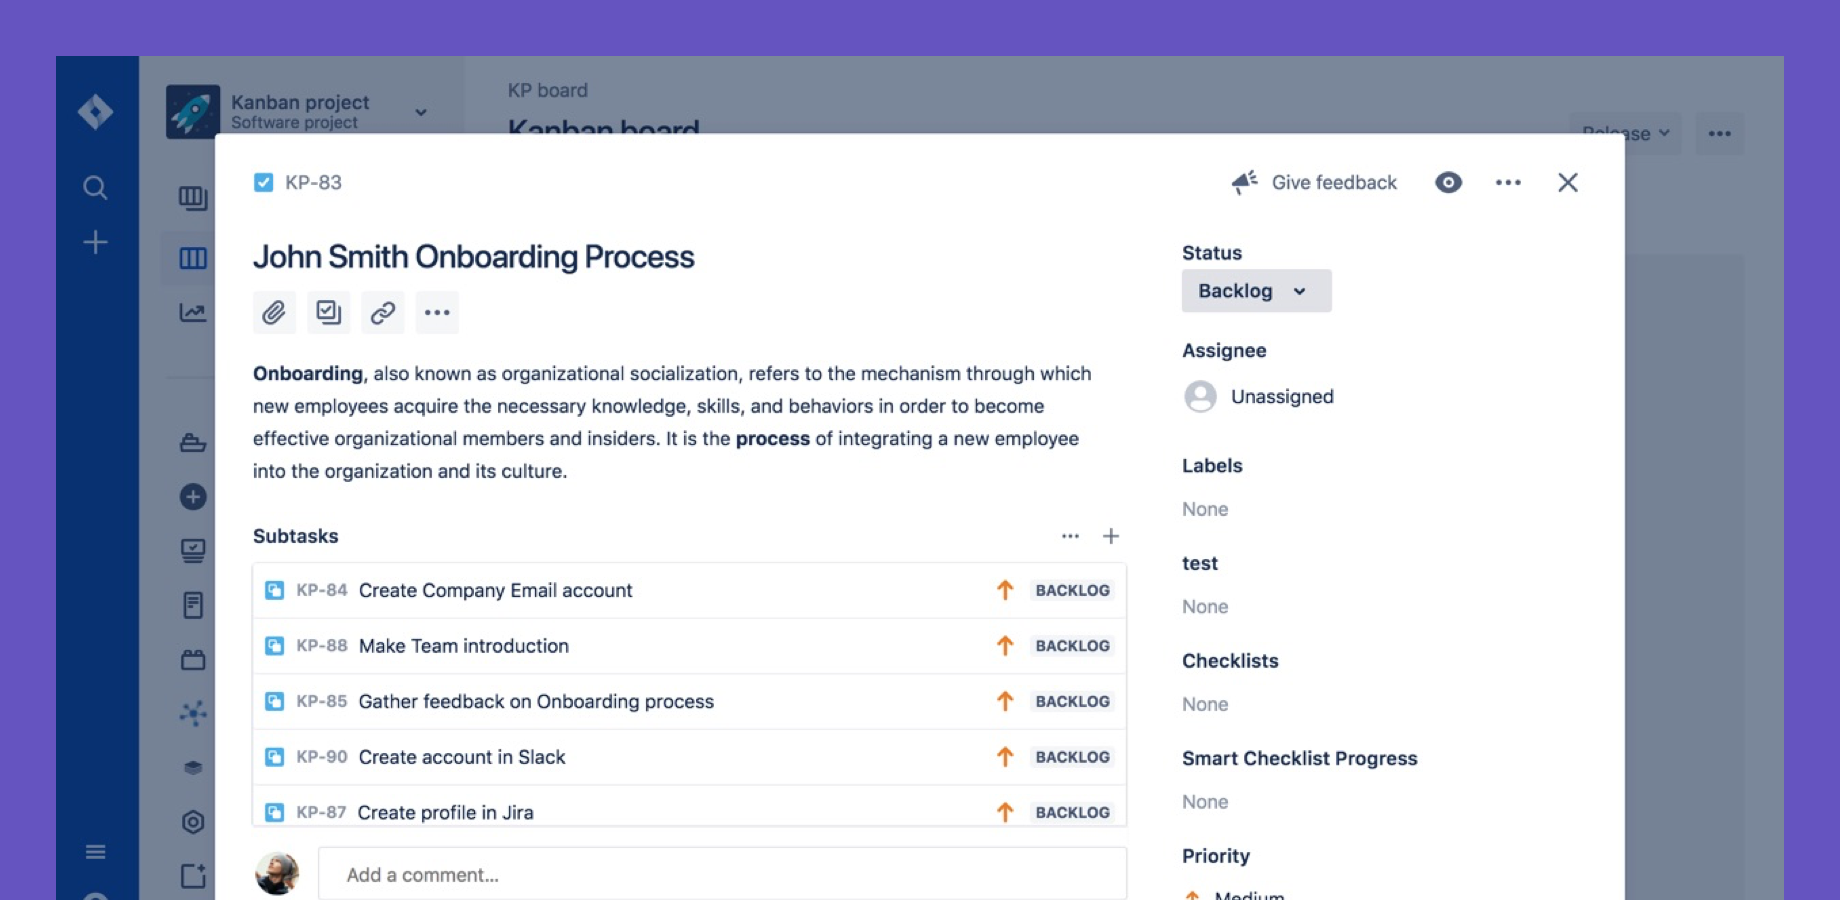Open the Subtasks section options menu

pos(1070,536)
